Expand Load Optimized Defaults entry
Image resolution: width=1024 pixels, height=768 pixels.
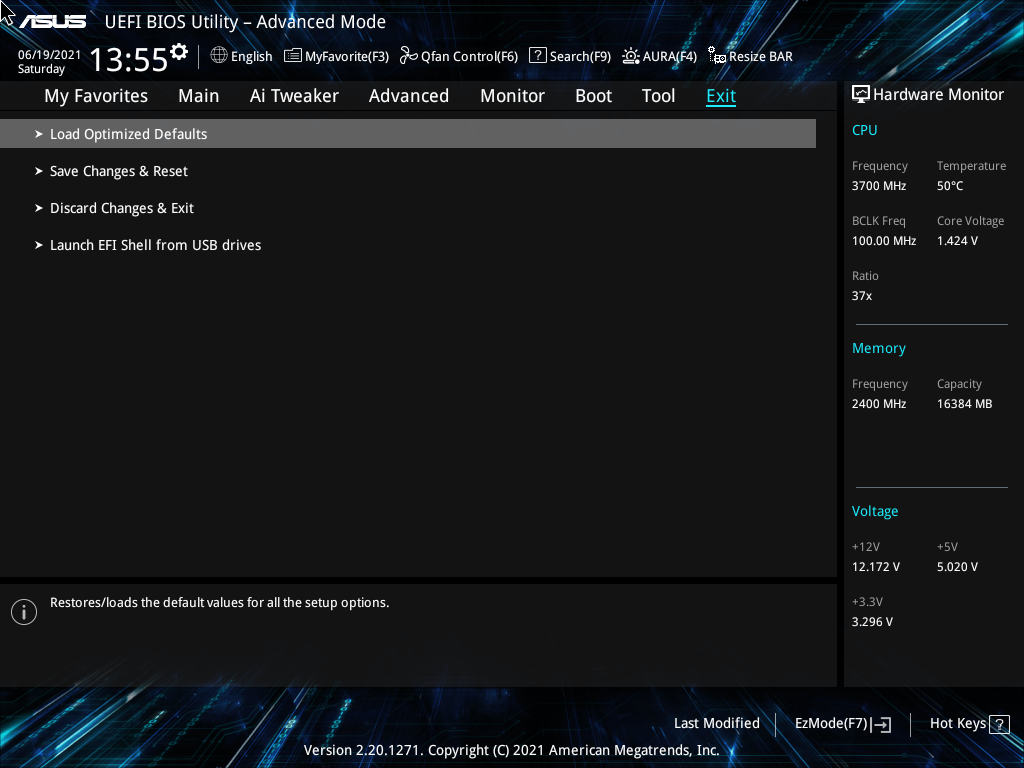tap(128, 133)
